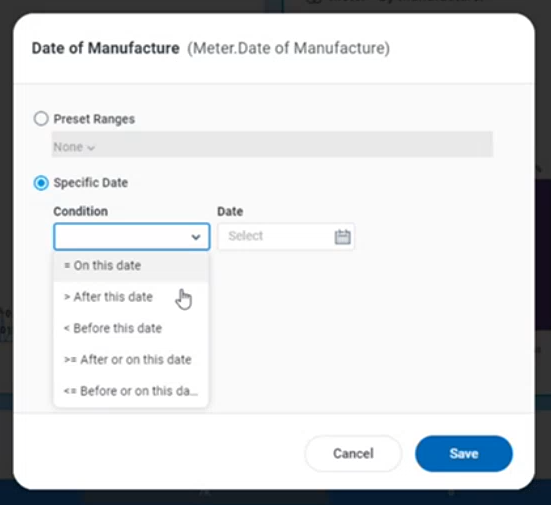Select the Specific Date radio button
The width and height of the screenshot is (551, 505).
coord(41,183)
